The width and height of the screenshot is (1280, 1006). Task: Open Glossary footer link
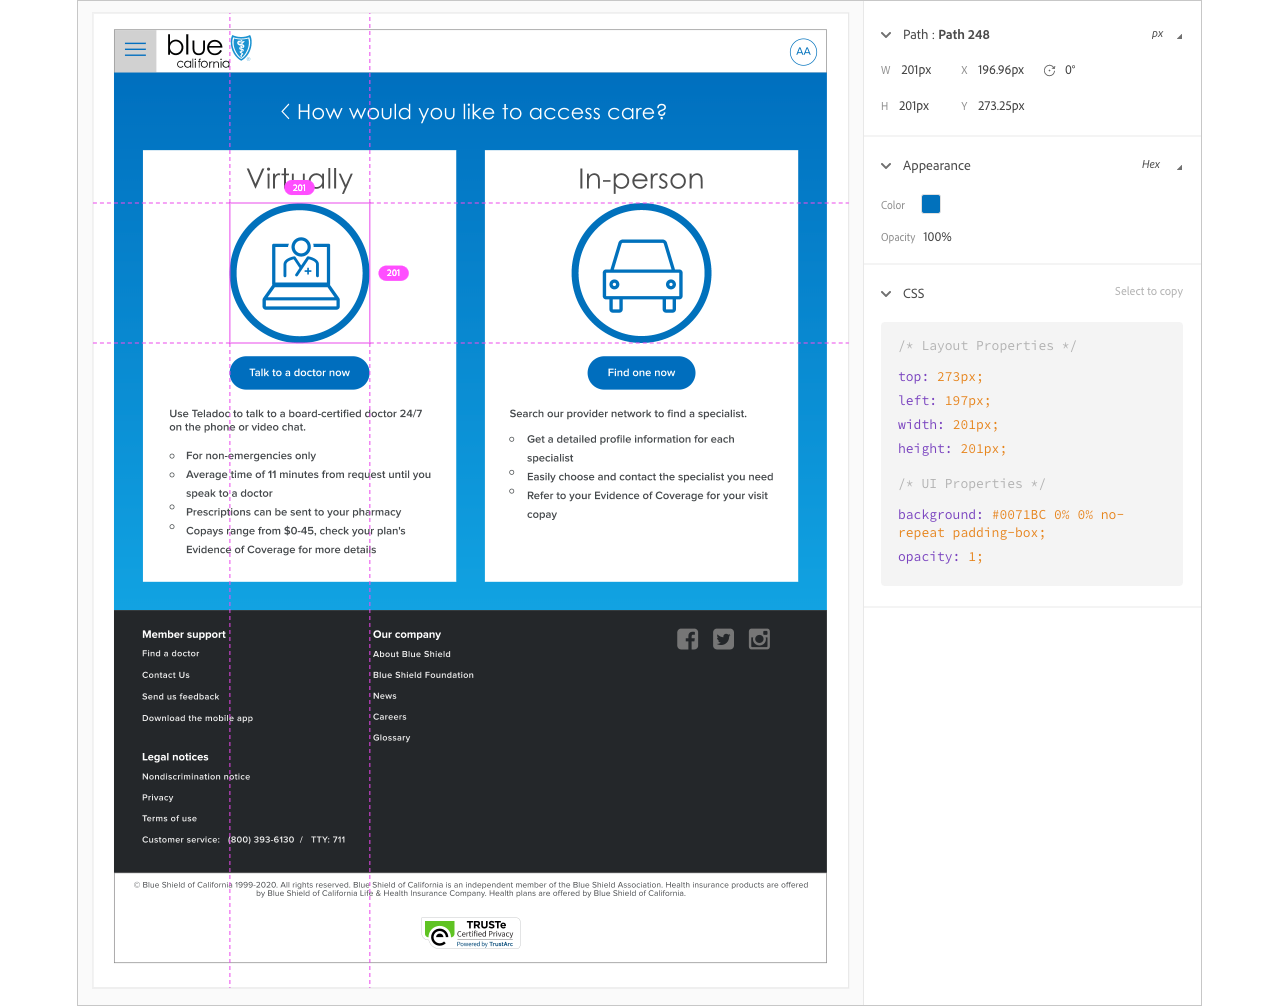pos(392,738)
